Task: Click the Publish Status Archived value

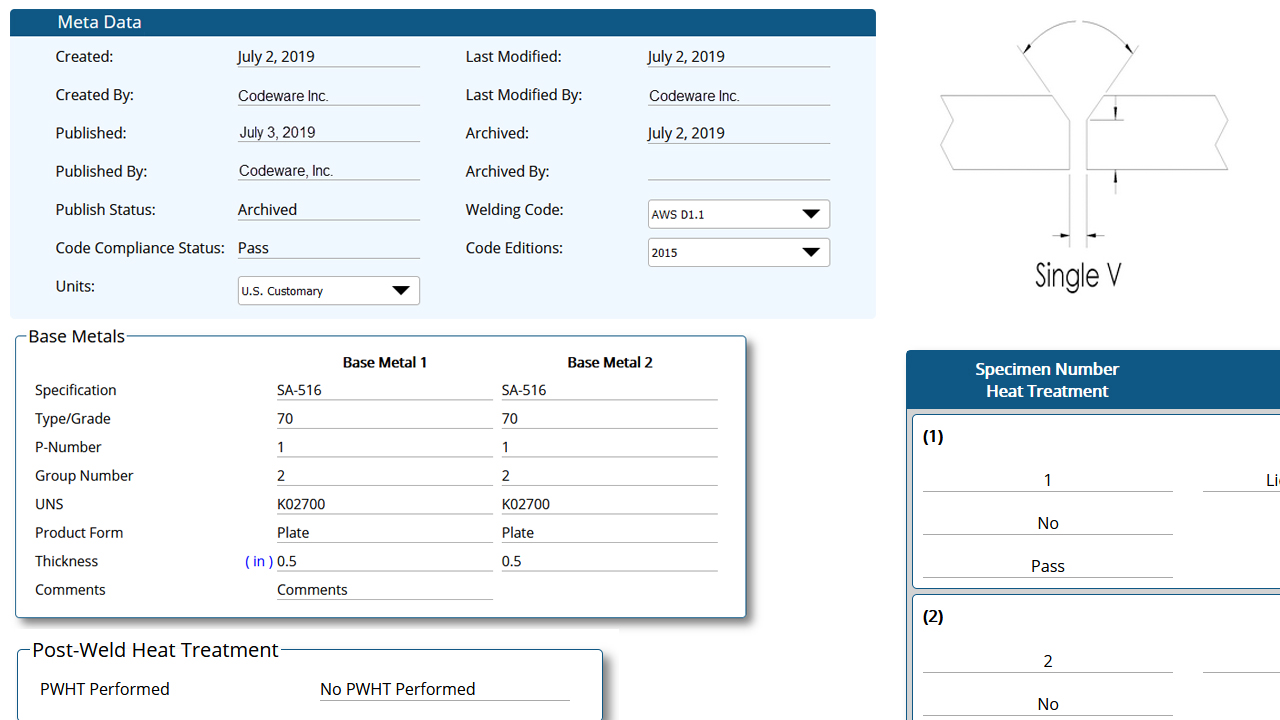Action: pyautogui.click(x=328, y=210)
